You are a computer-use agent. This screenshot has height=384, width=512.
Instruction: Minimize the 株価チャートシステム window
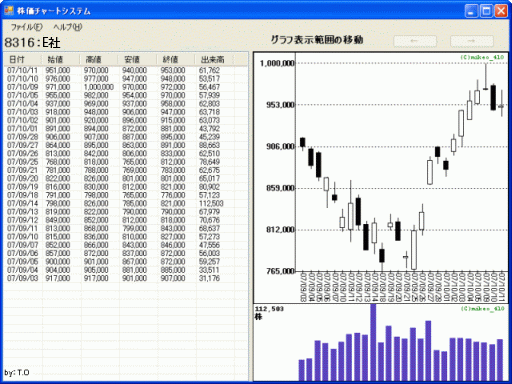471,11
